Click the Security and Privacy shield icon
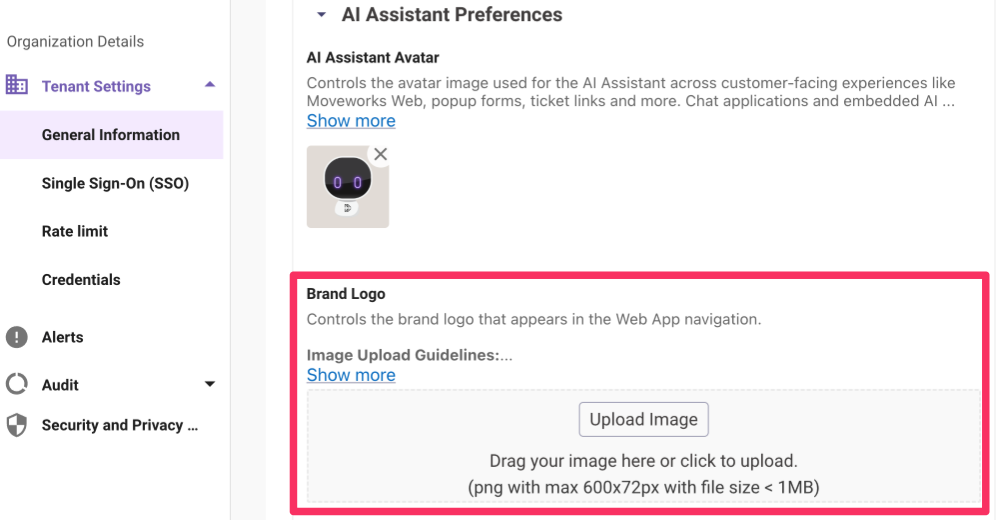 [x=17, y=425]
